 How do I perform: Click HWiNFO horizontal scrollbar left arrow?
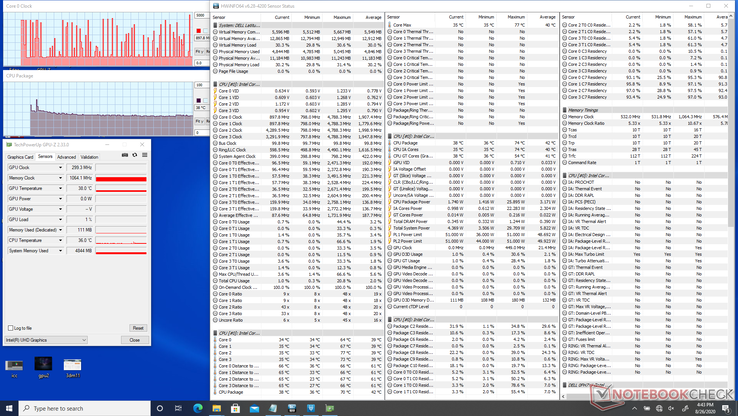[x=564, y=396]
